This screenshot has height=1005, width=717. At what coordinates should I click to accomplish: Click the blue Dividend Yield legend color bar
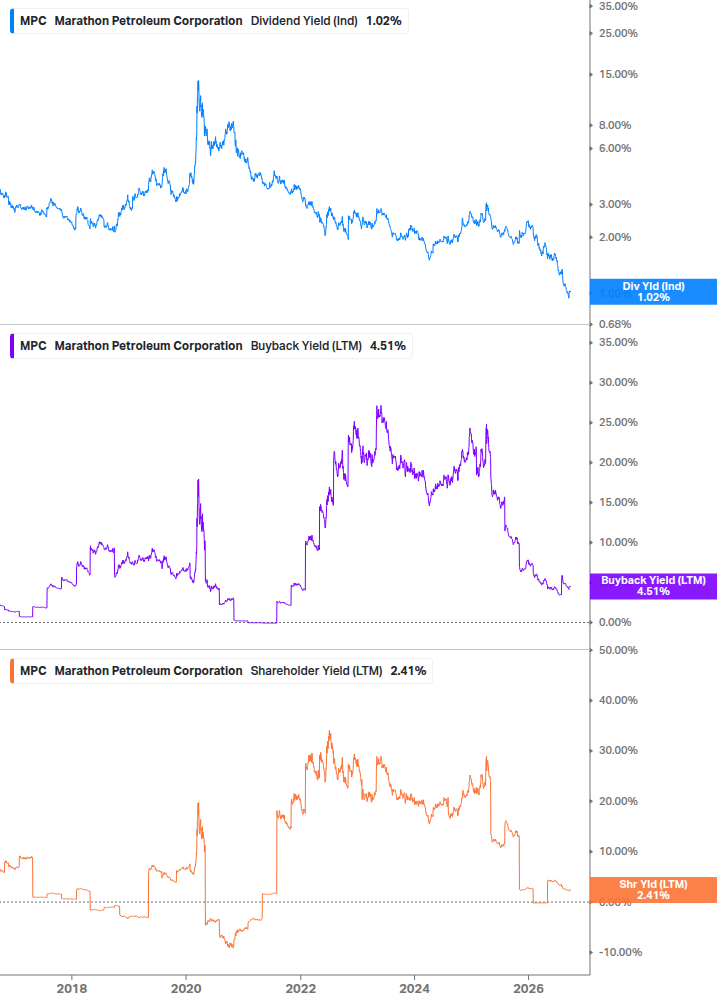12,21
